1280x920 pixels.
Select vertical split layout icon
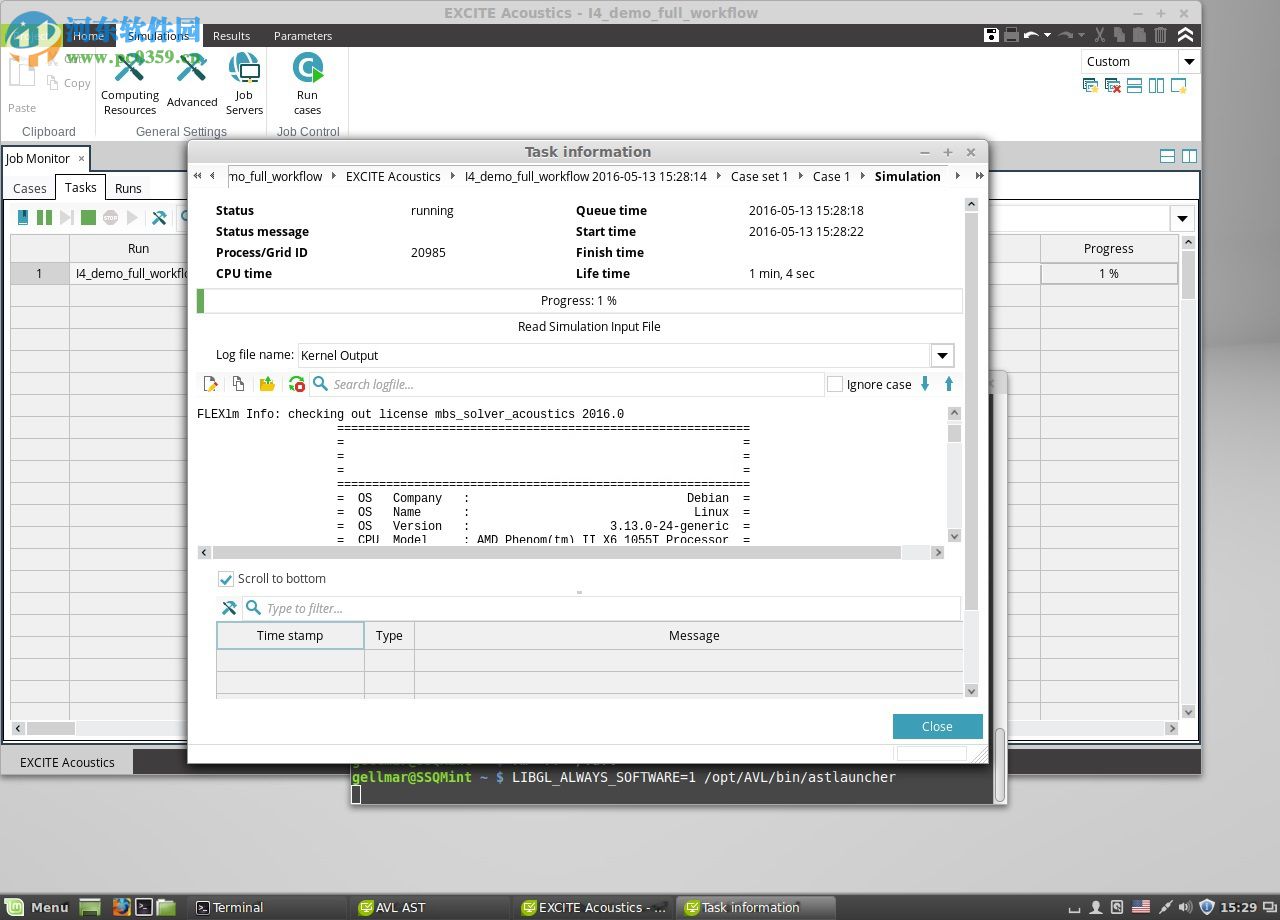[1156, 86]
